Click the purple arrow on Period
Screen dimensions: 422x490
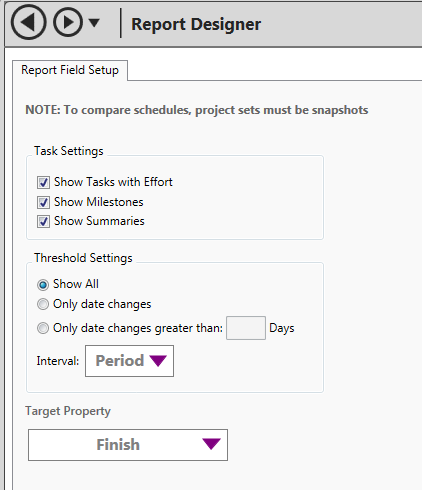point(158,361)
